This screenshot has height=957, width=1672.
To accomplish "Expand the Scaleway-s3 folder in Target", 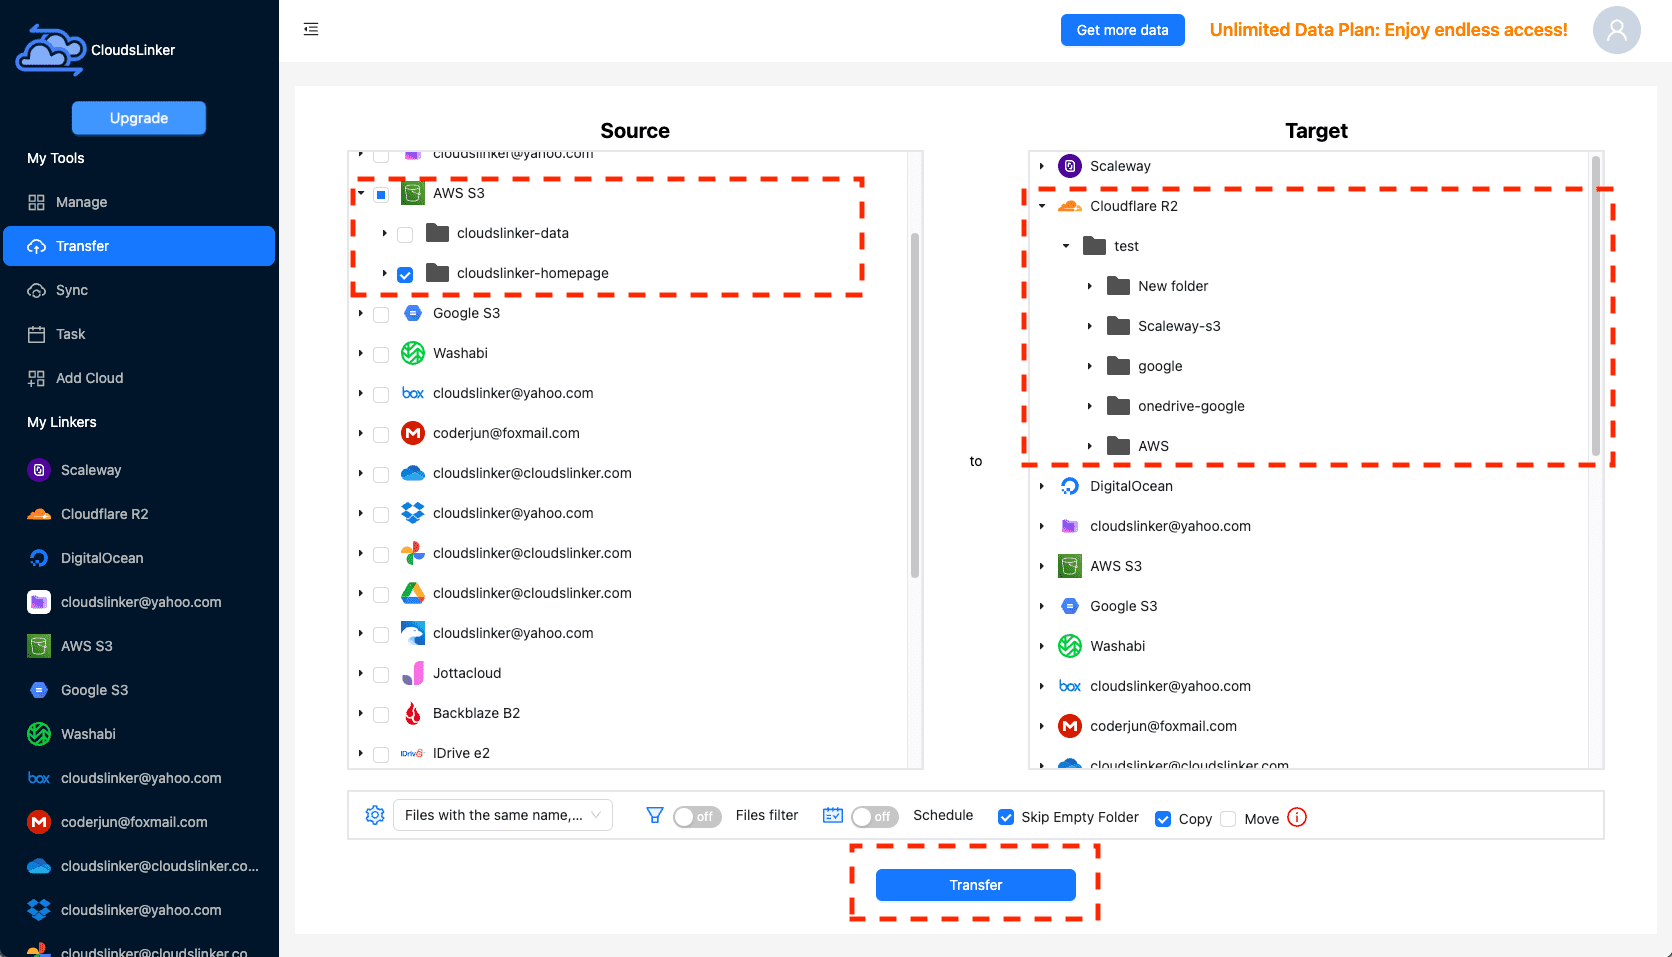I will pyautogui.click(x=1090, y=326).
